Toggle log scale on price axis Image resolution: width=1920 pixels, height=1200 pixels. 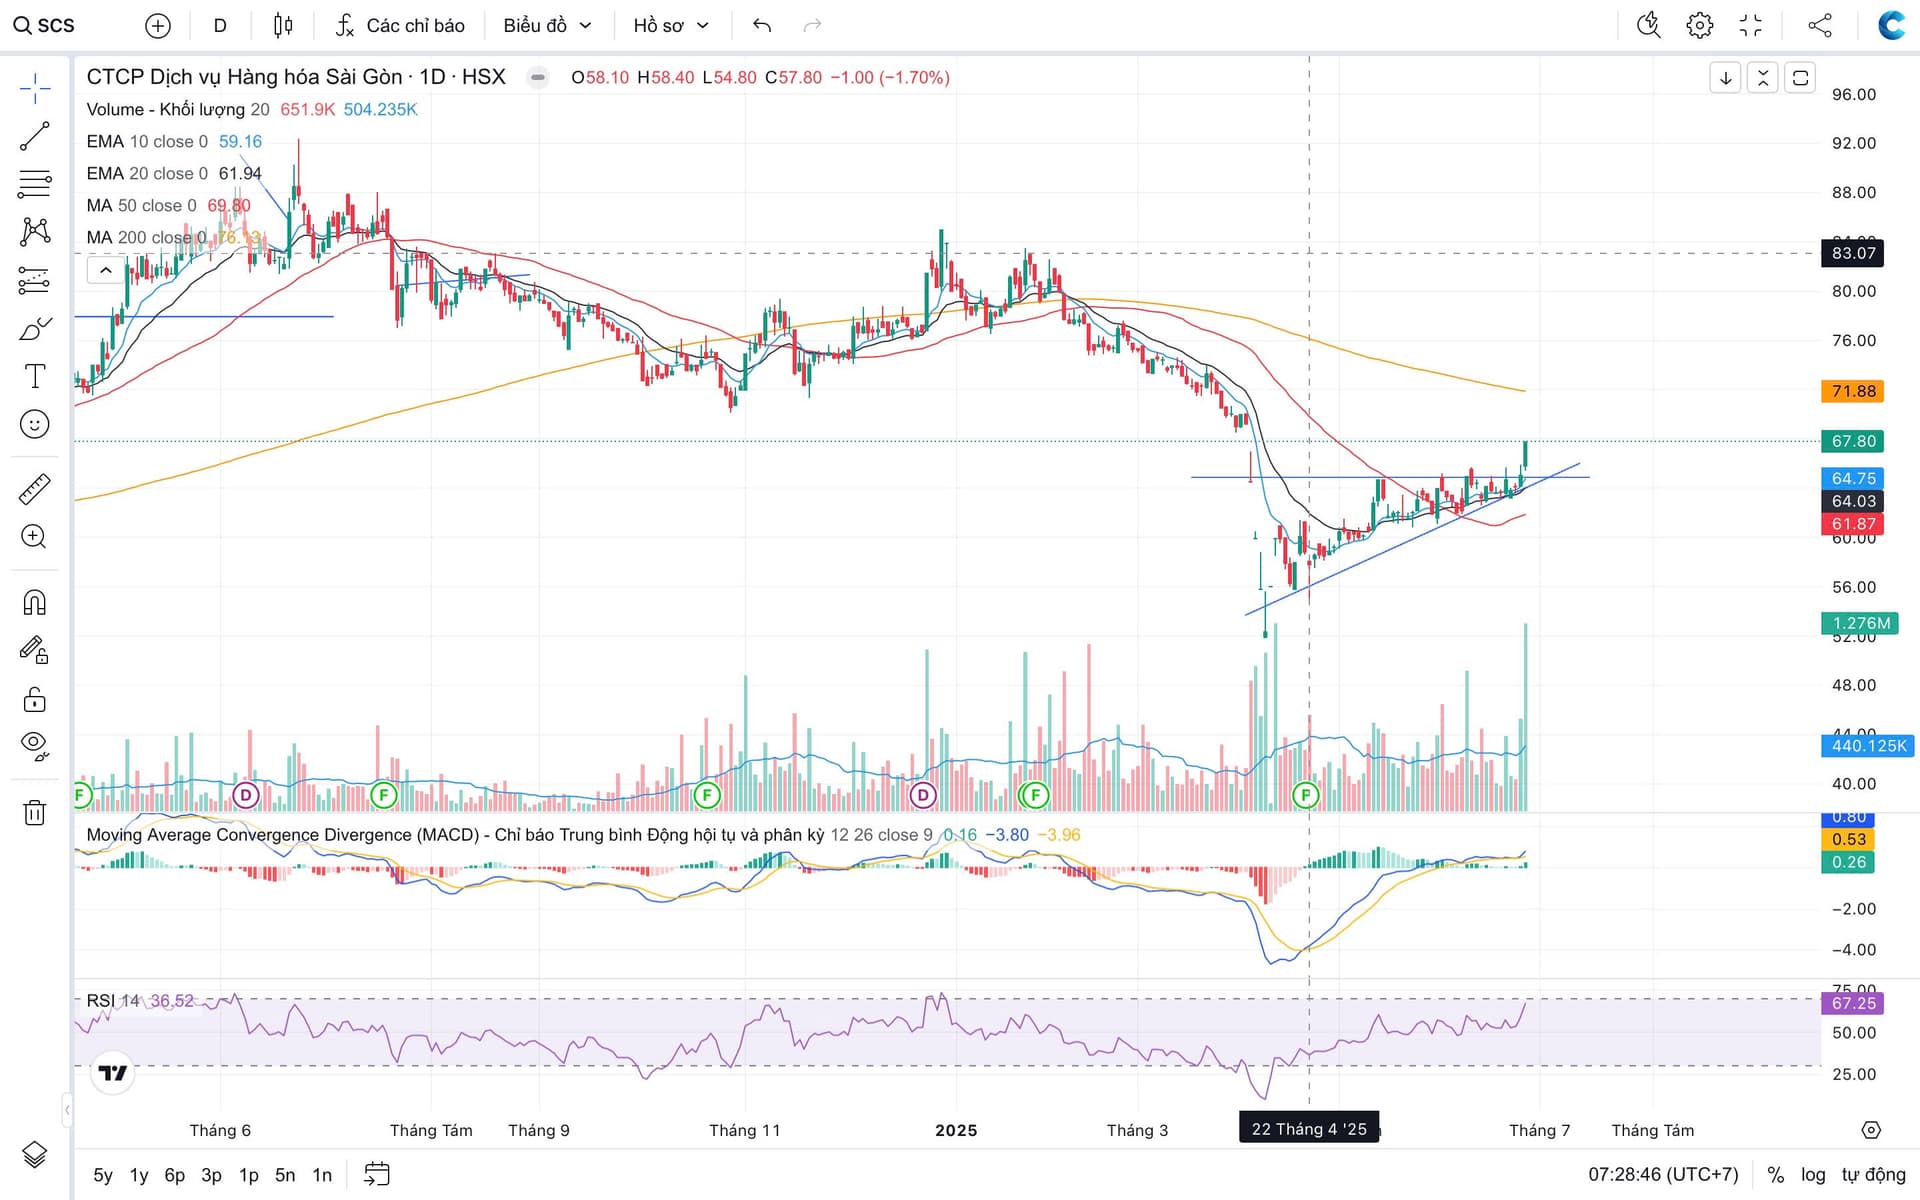pyautogui.click(x=1813, y=1174)
